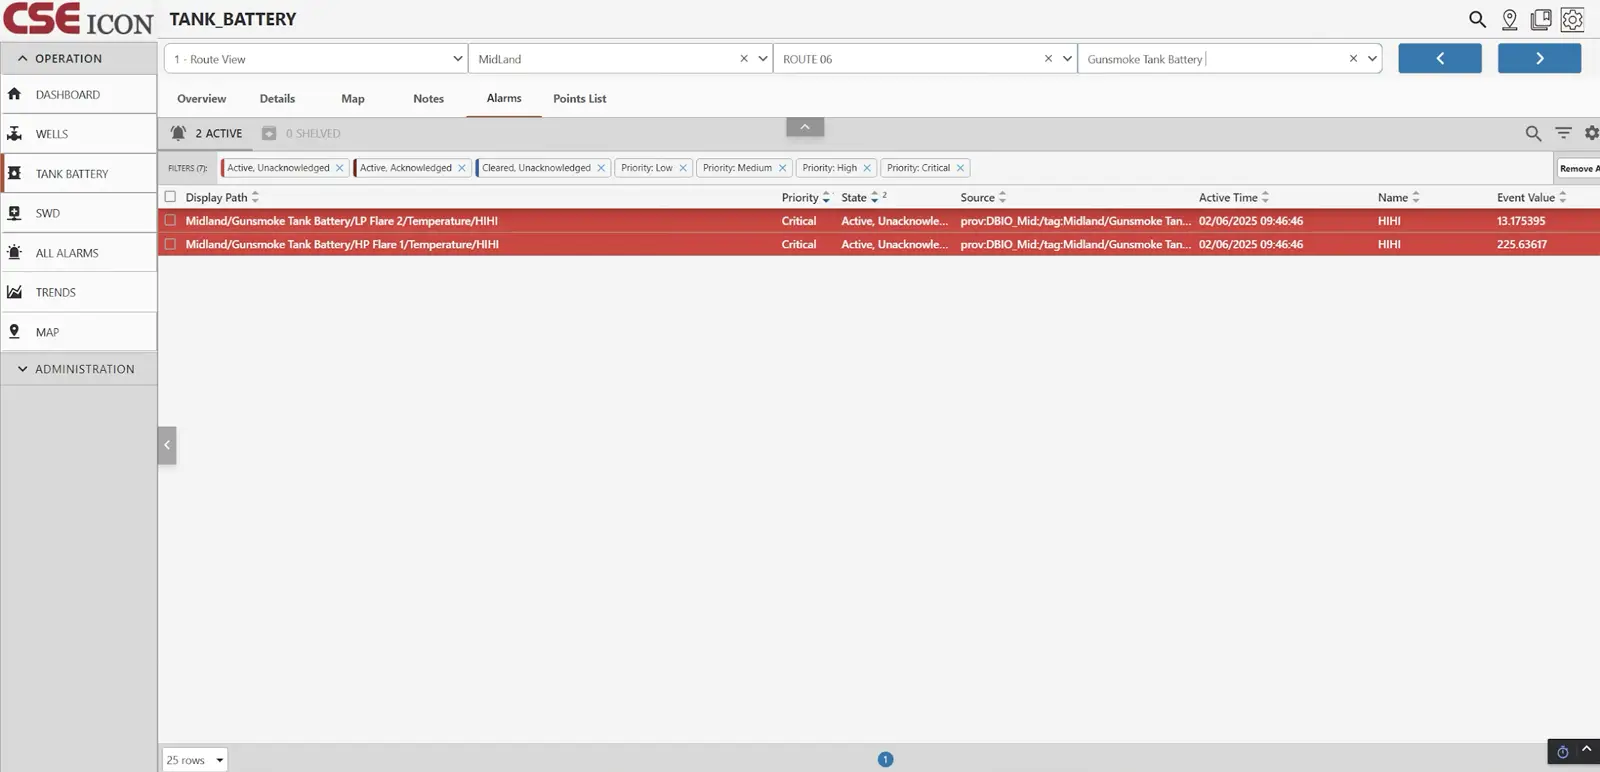The width and height of the screenshot is (1600, 772).
Task: Switch to the Points List tab
Action: click(579, 98)
